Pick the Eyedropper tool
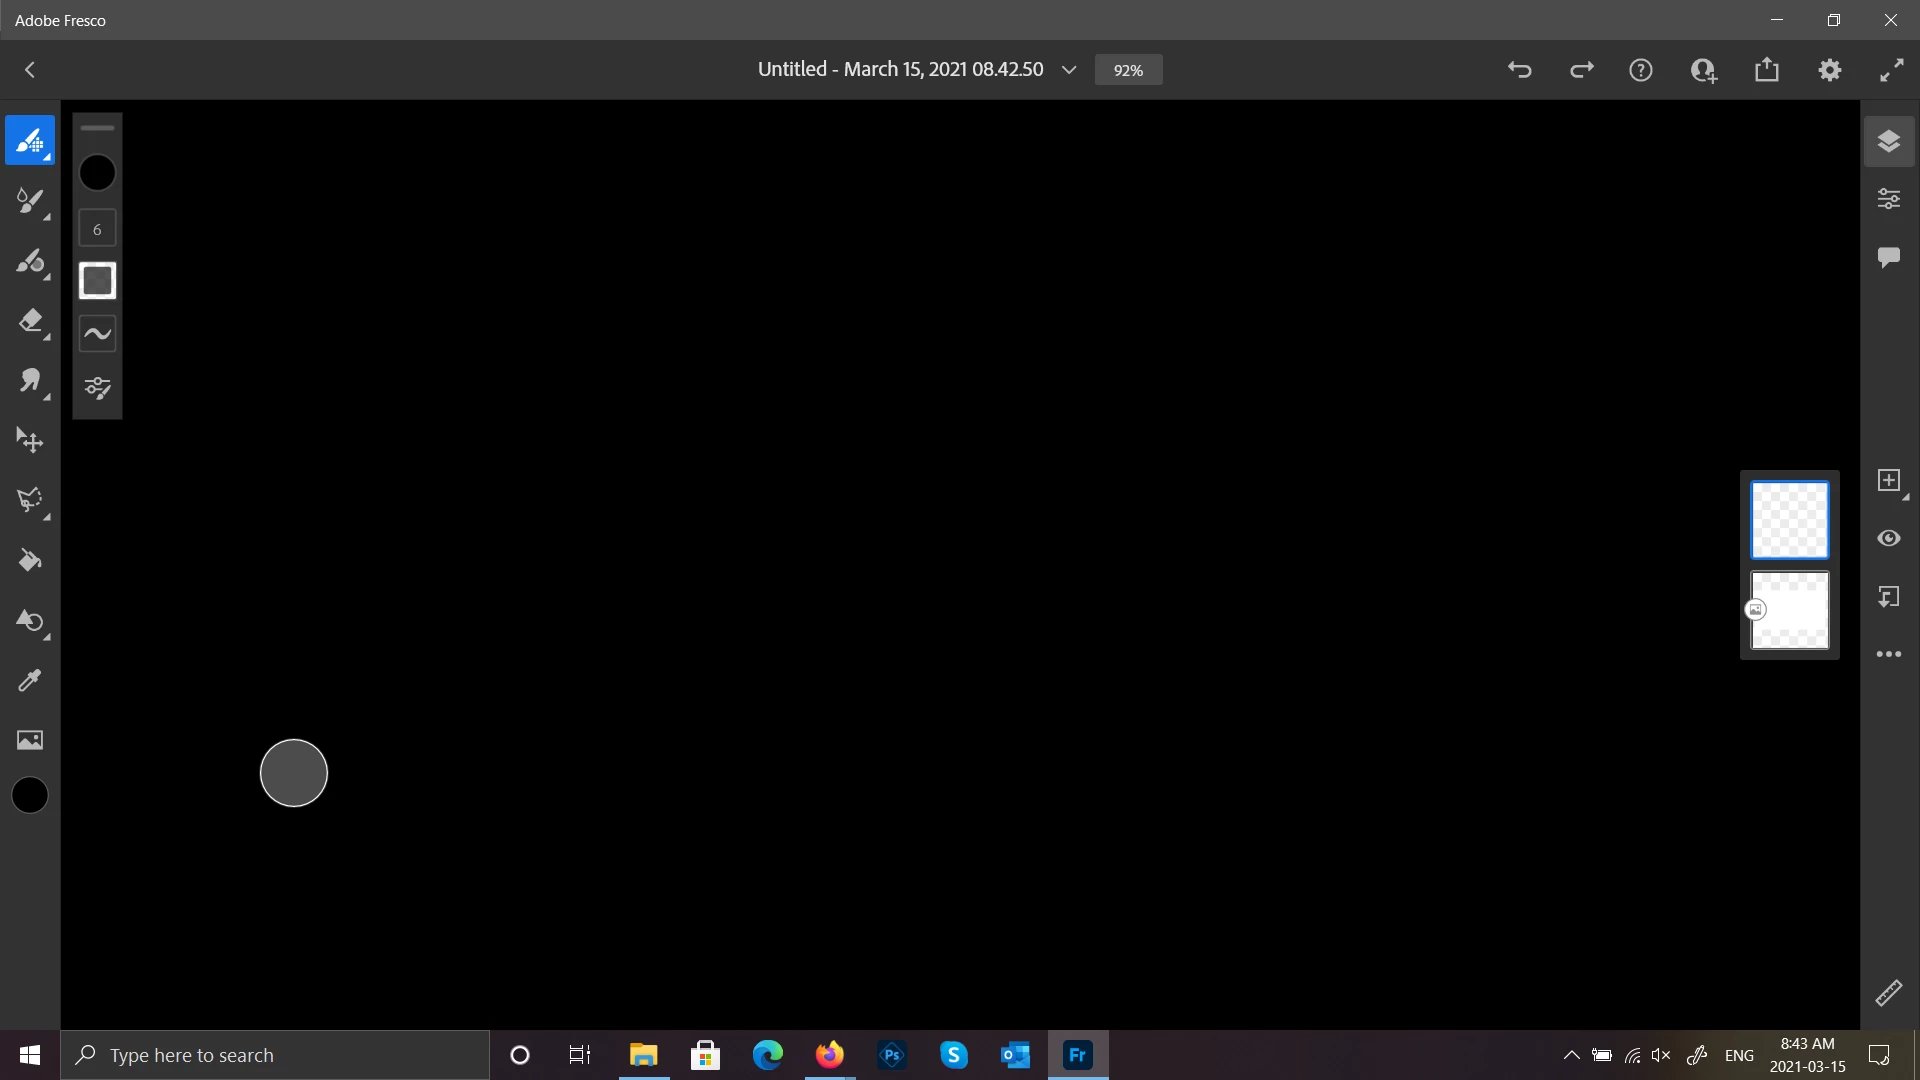 (30, 681)
